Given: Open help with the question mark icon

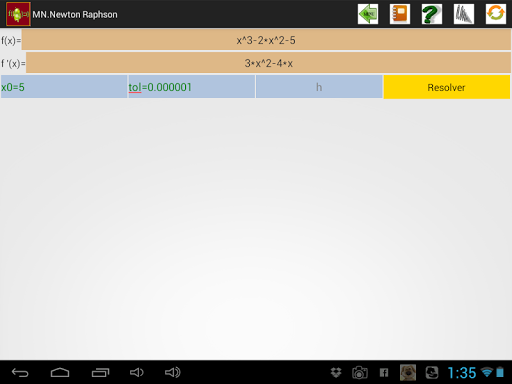Looking at the screenshot, I should [432, 14].
